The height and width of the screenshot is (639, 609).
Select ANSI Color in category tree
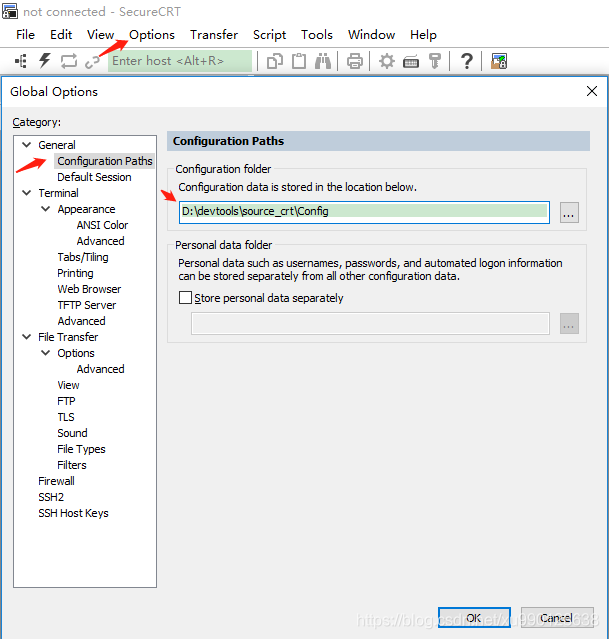click(x=102, y=225)
